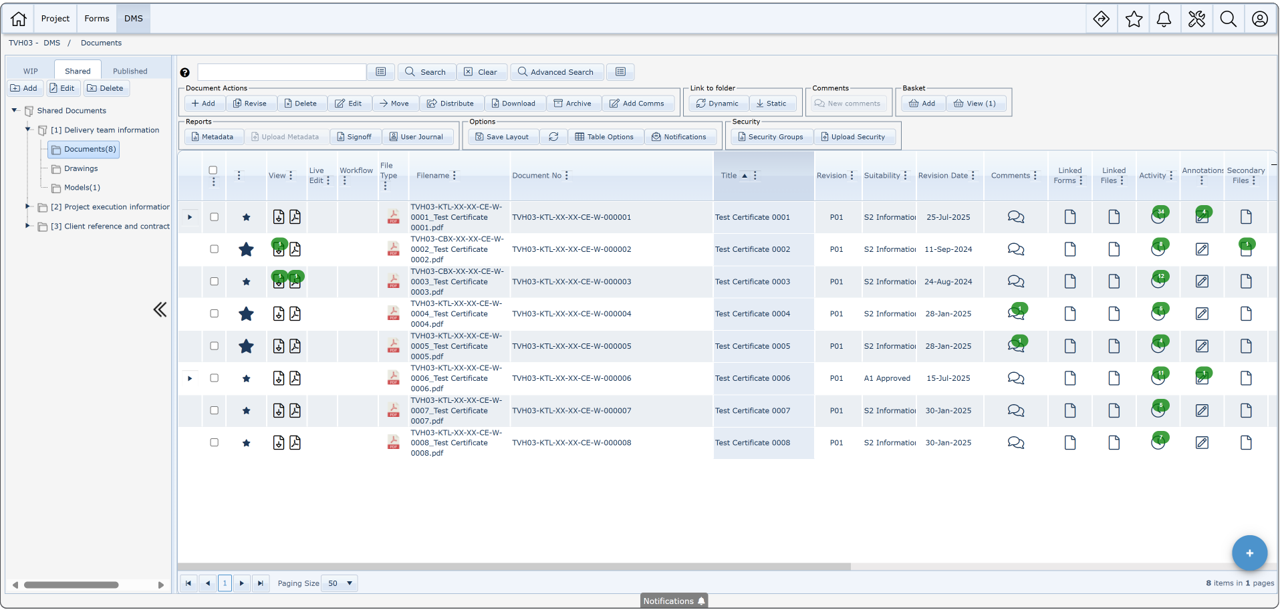Collapse the Shared Documents tree node arrow

(x=15, y=110)
